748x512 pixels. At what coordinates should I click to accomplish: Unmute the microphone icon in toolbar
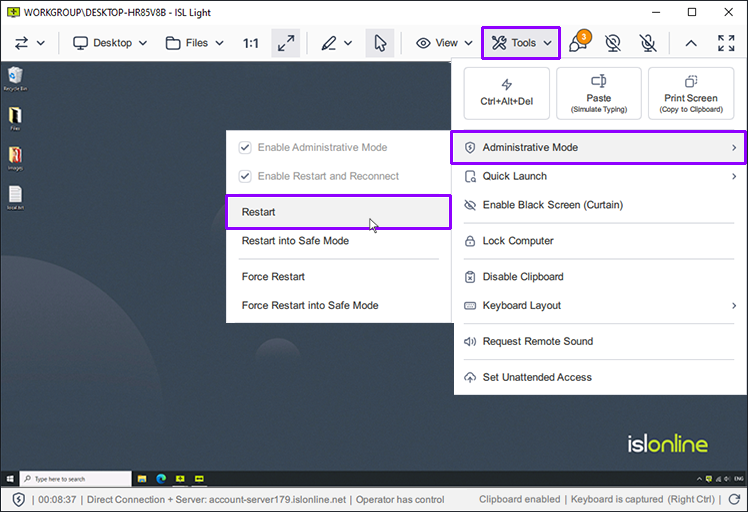[648, 43]
